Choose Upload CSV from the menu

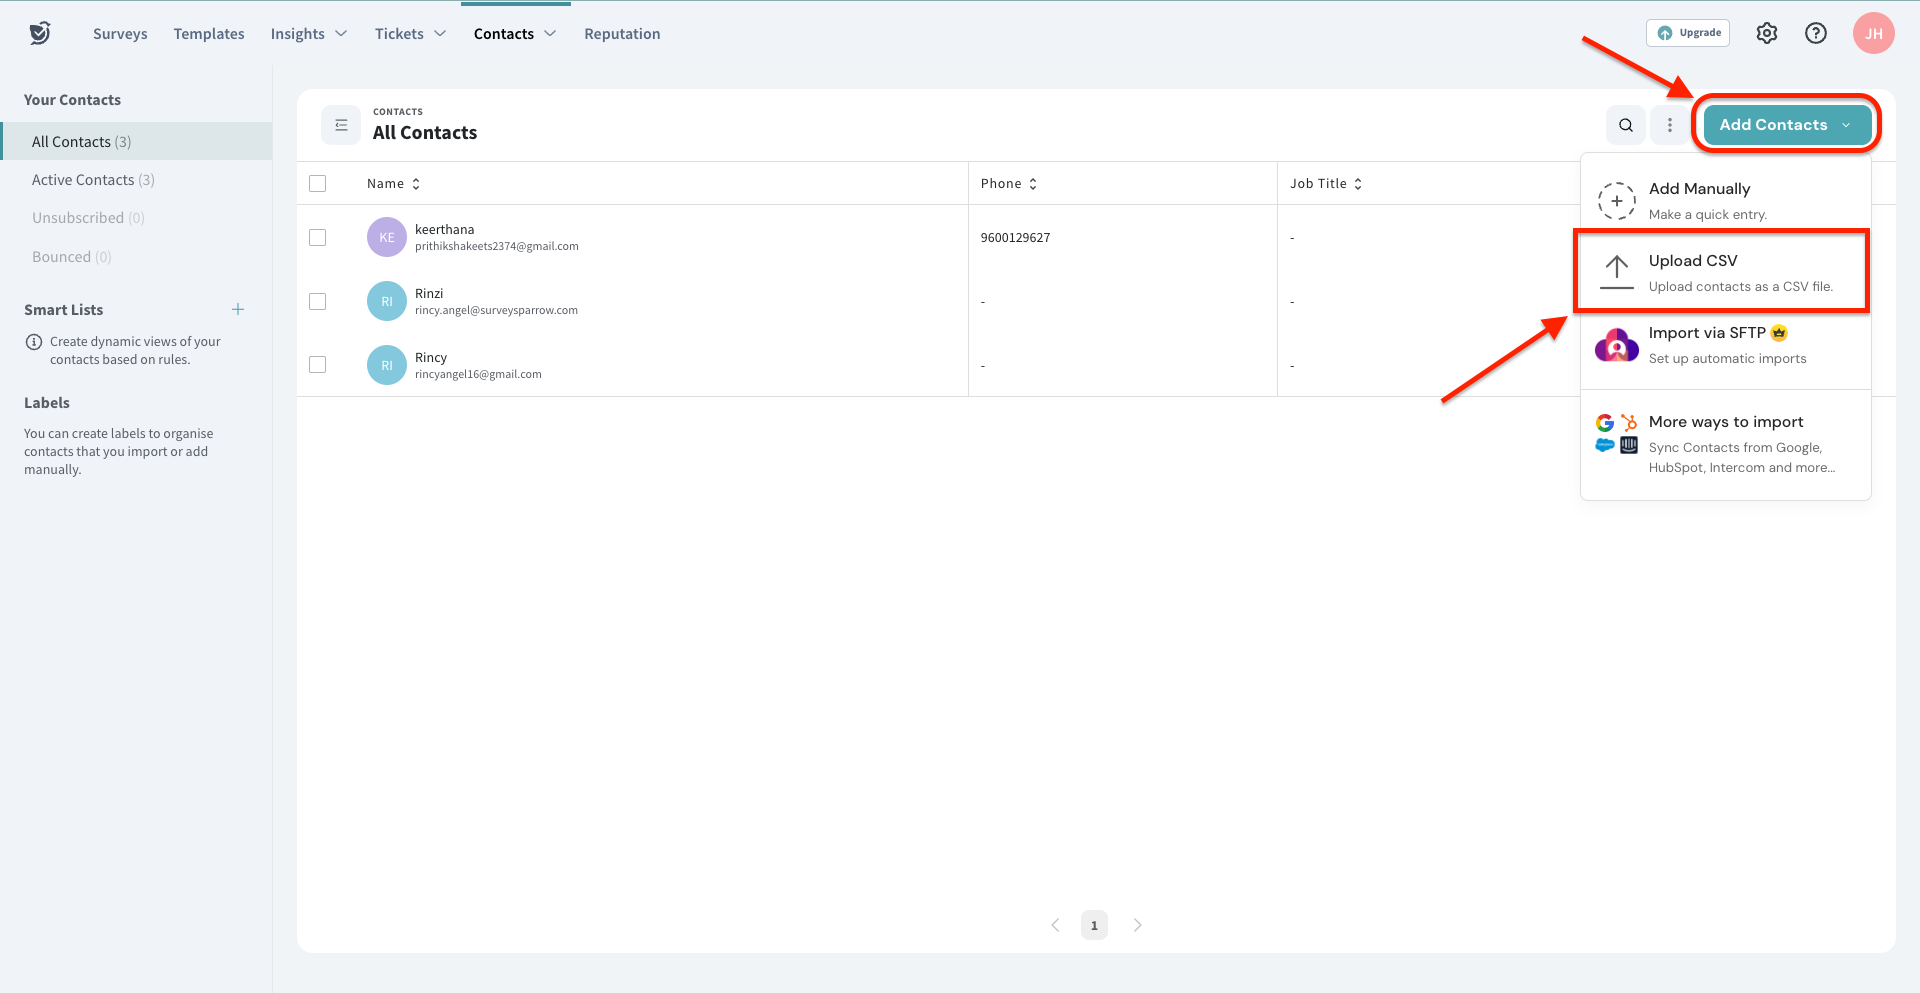(x=1722, y=272)
